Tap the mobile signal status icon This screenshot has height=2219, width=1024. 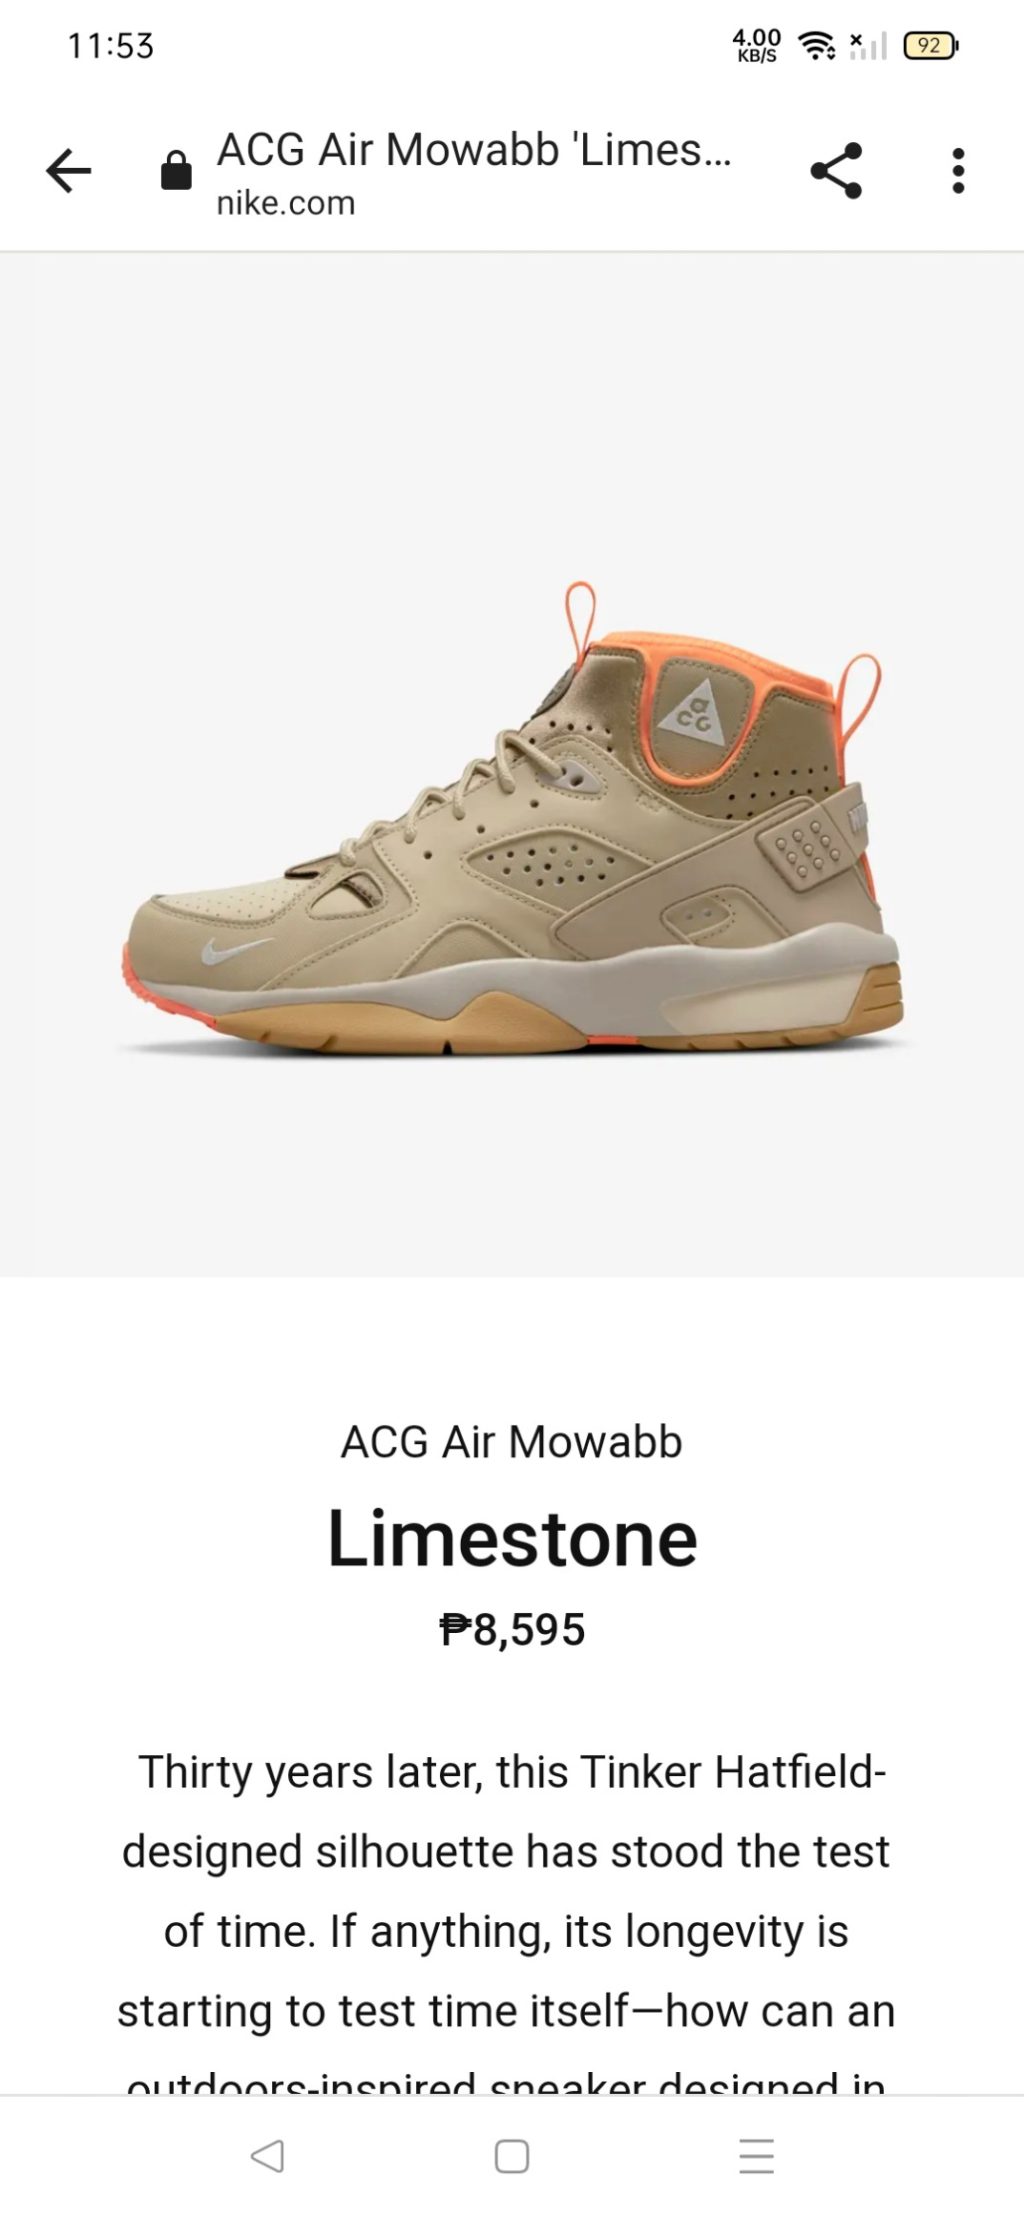tap(868, 45)
